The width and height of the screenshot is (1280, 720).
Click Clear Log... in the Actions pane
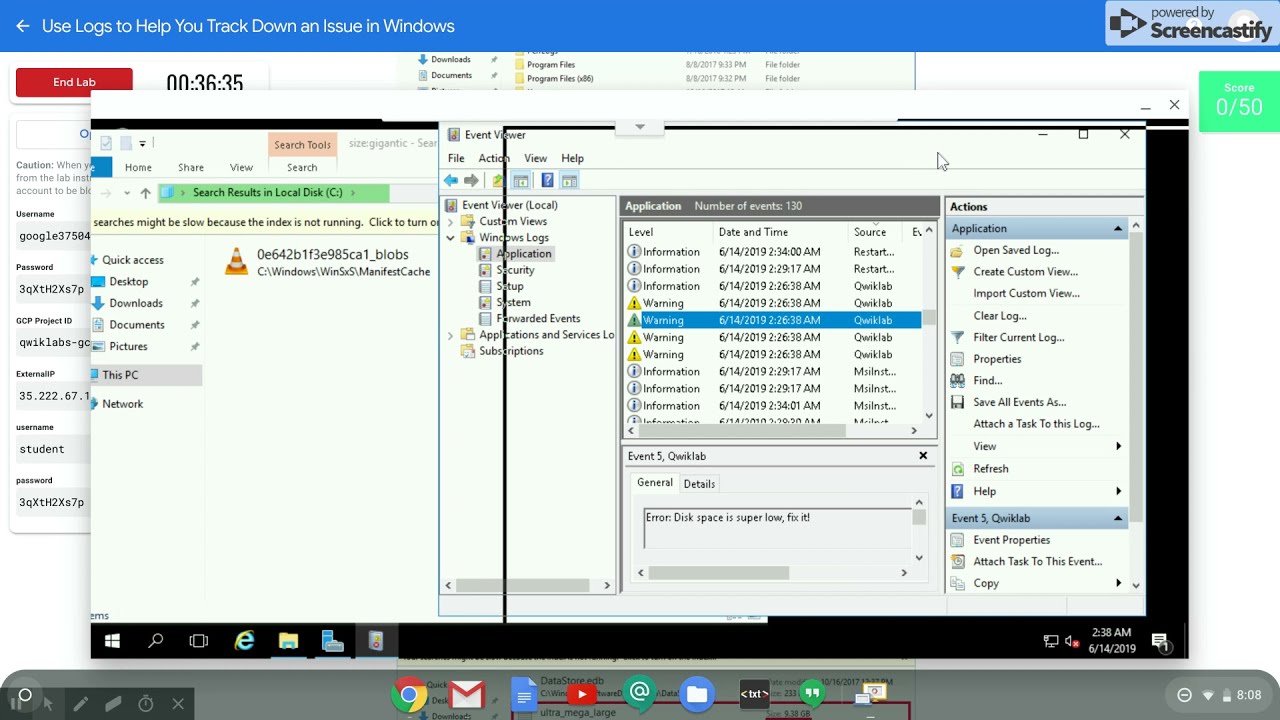click(999, 316)
